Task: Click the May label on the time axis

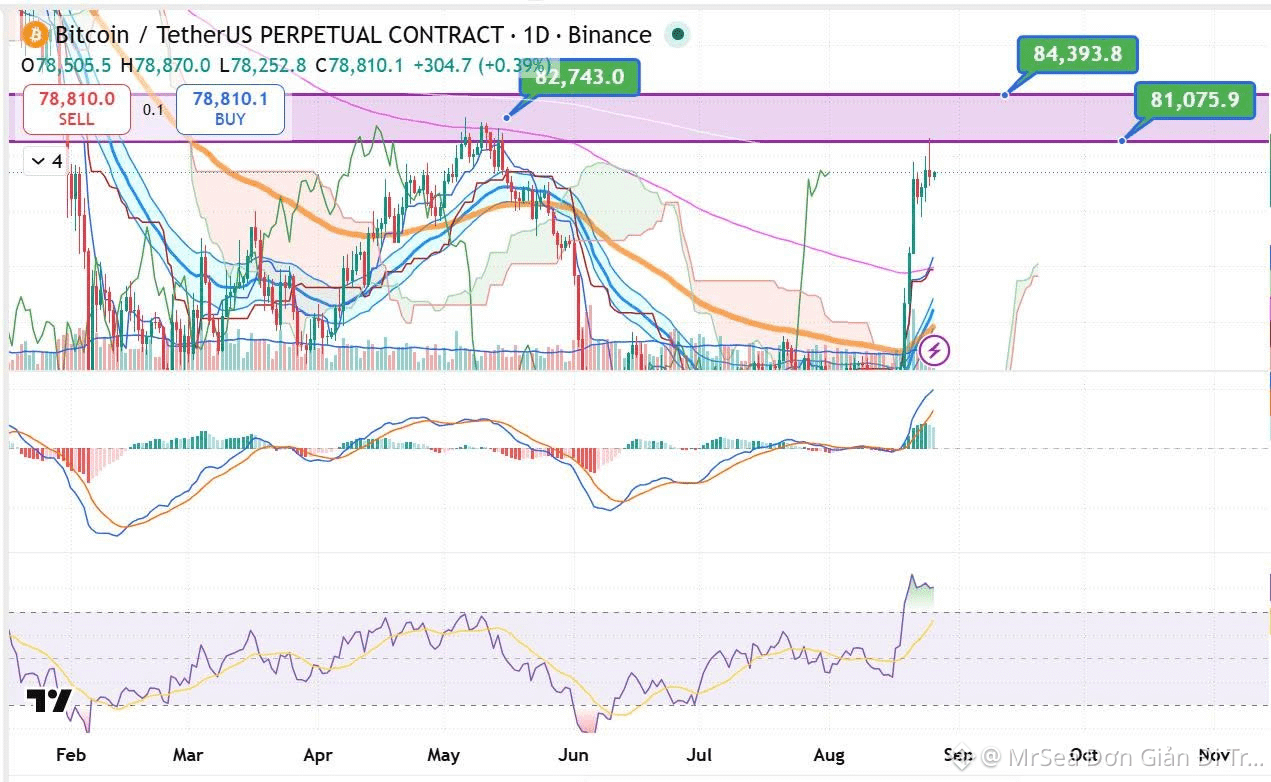Action: click(443, 755)
